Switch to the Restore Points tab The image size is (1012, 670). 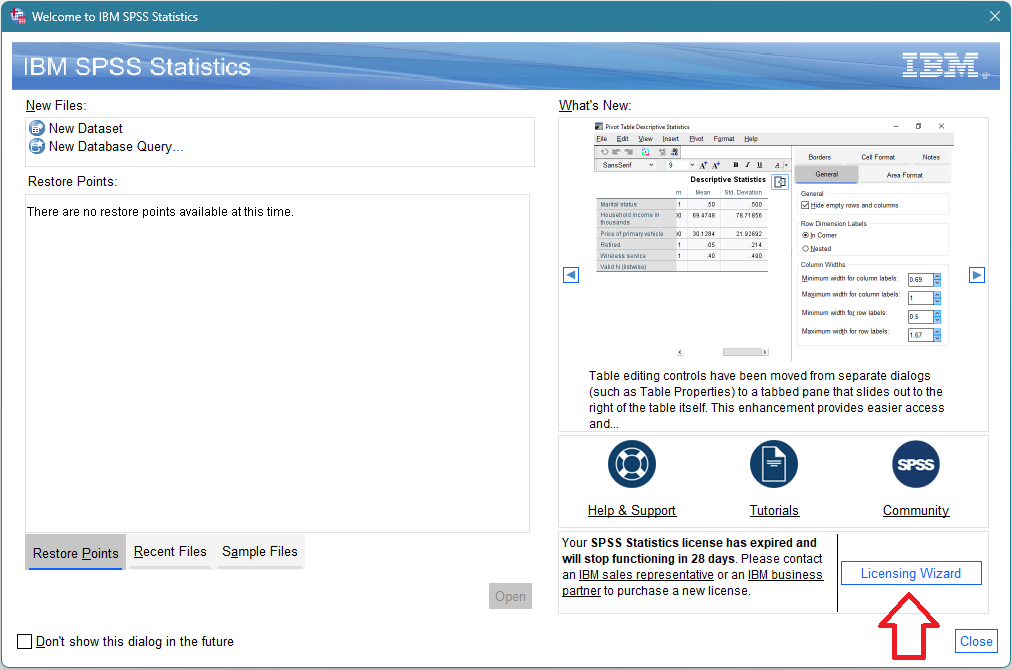[76, 553]
